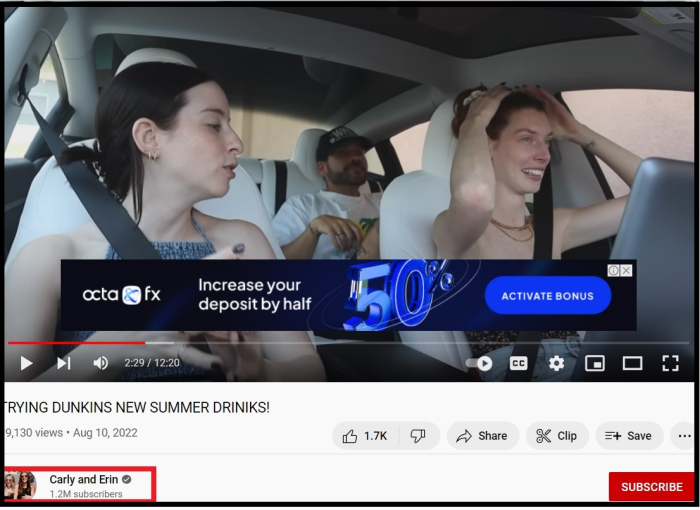Click the OctaFX logo in ad
700x510 pixels.
(x=121, y=295)
